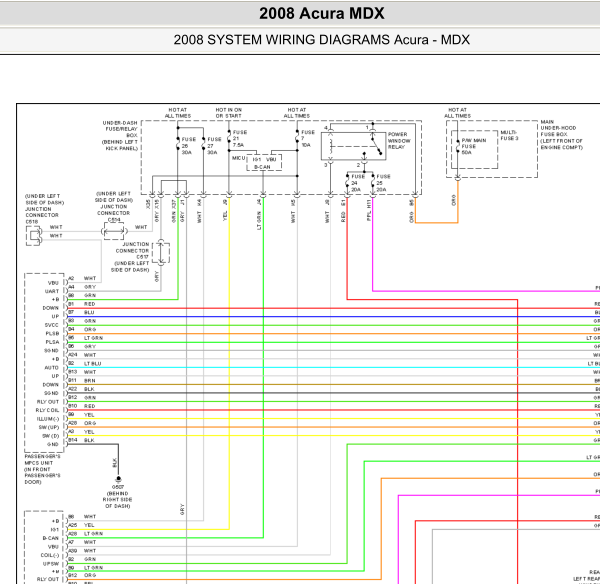Click the FUSE 7 10A label

click(308, 139)
